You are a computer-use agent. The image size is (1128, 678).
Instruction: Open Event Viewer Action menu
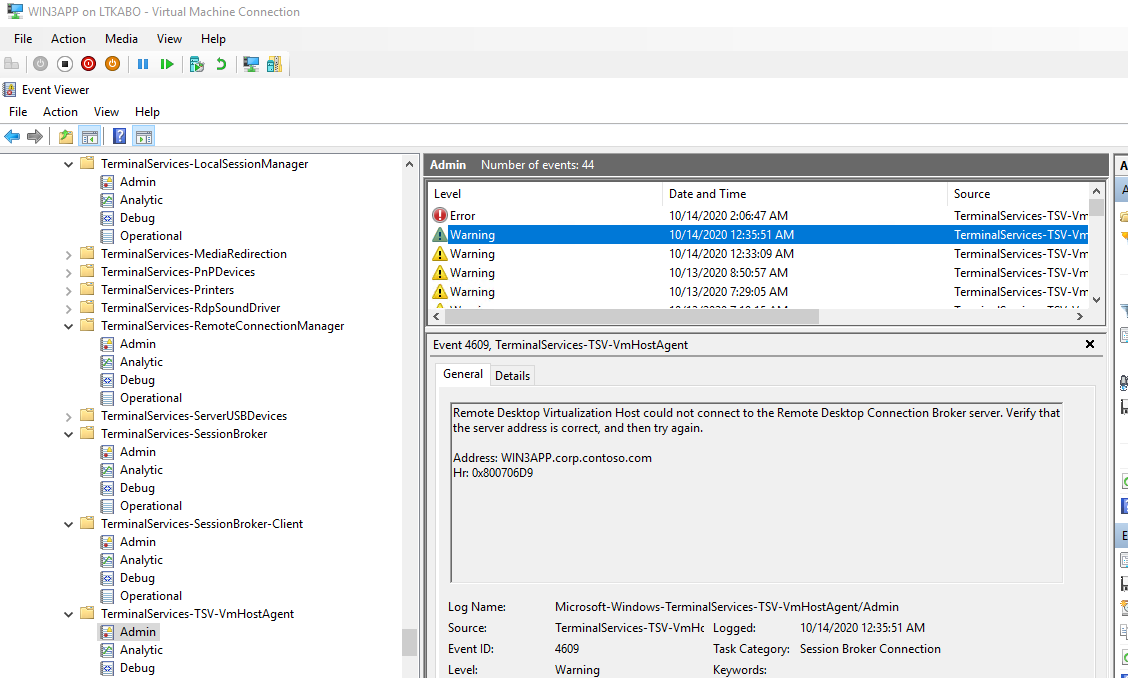click(60, 112)
